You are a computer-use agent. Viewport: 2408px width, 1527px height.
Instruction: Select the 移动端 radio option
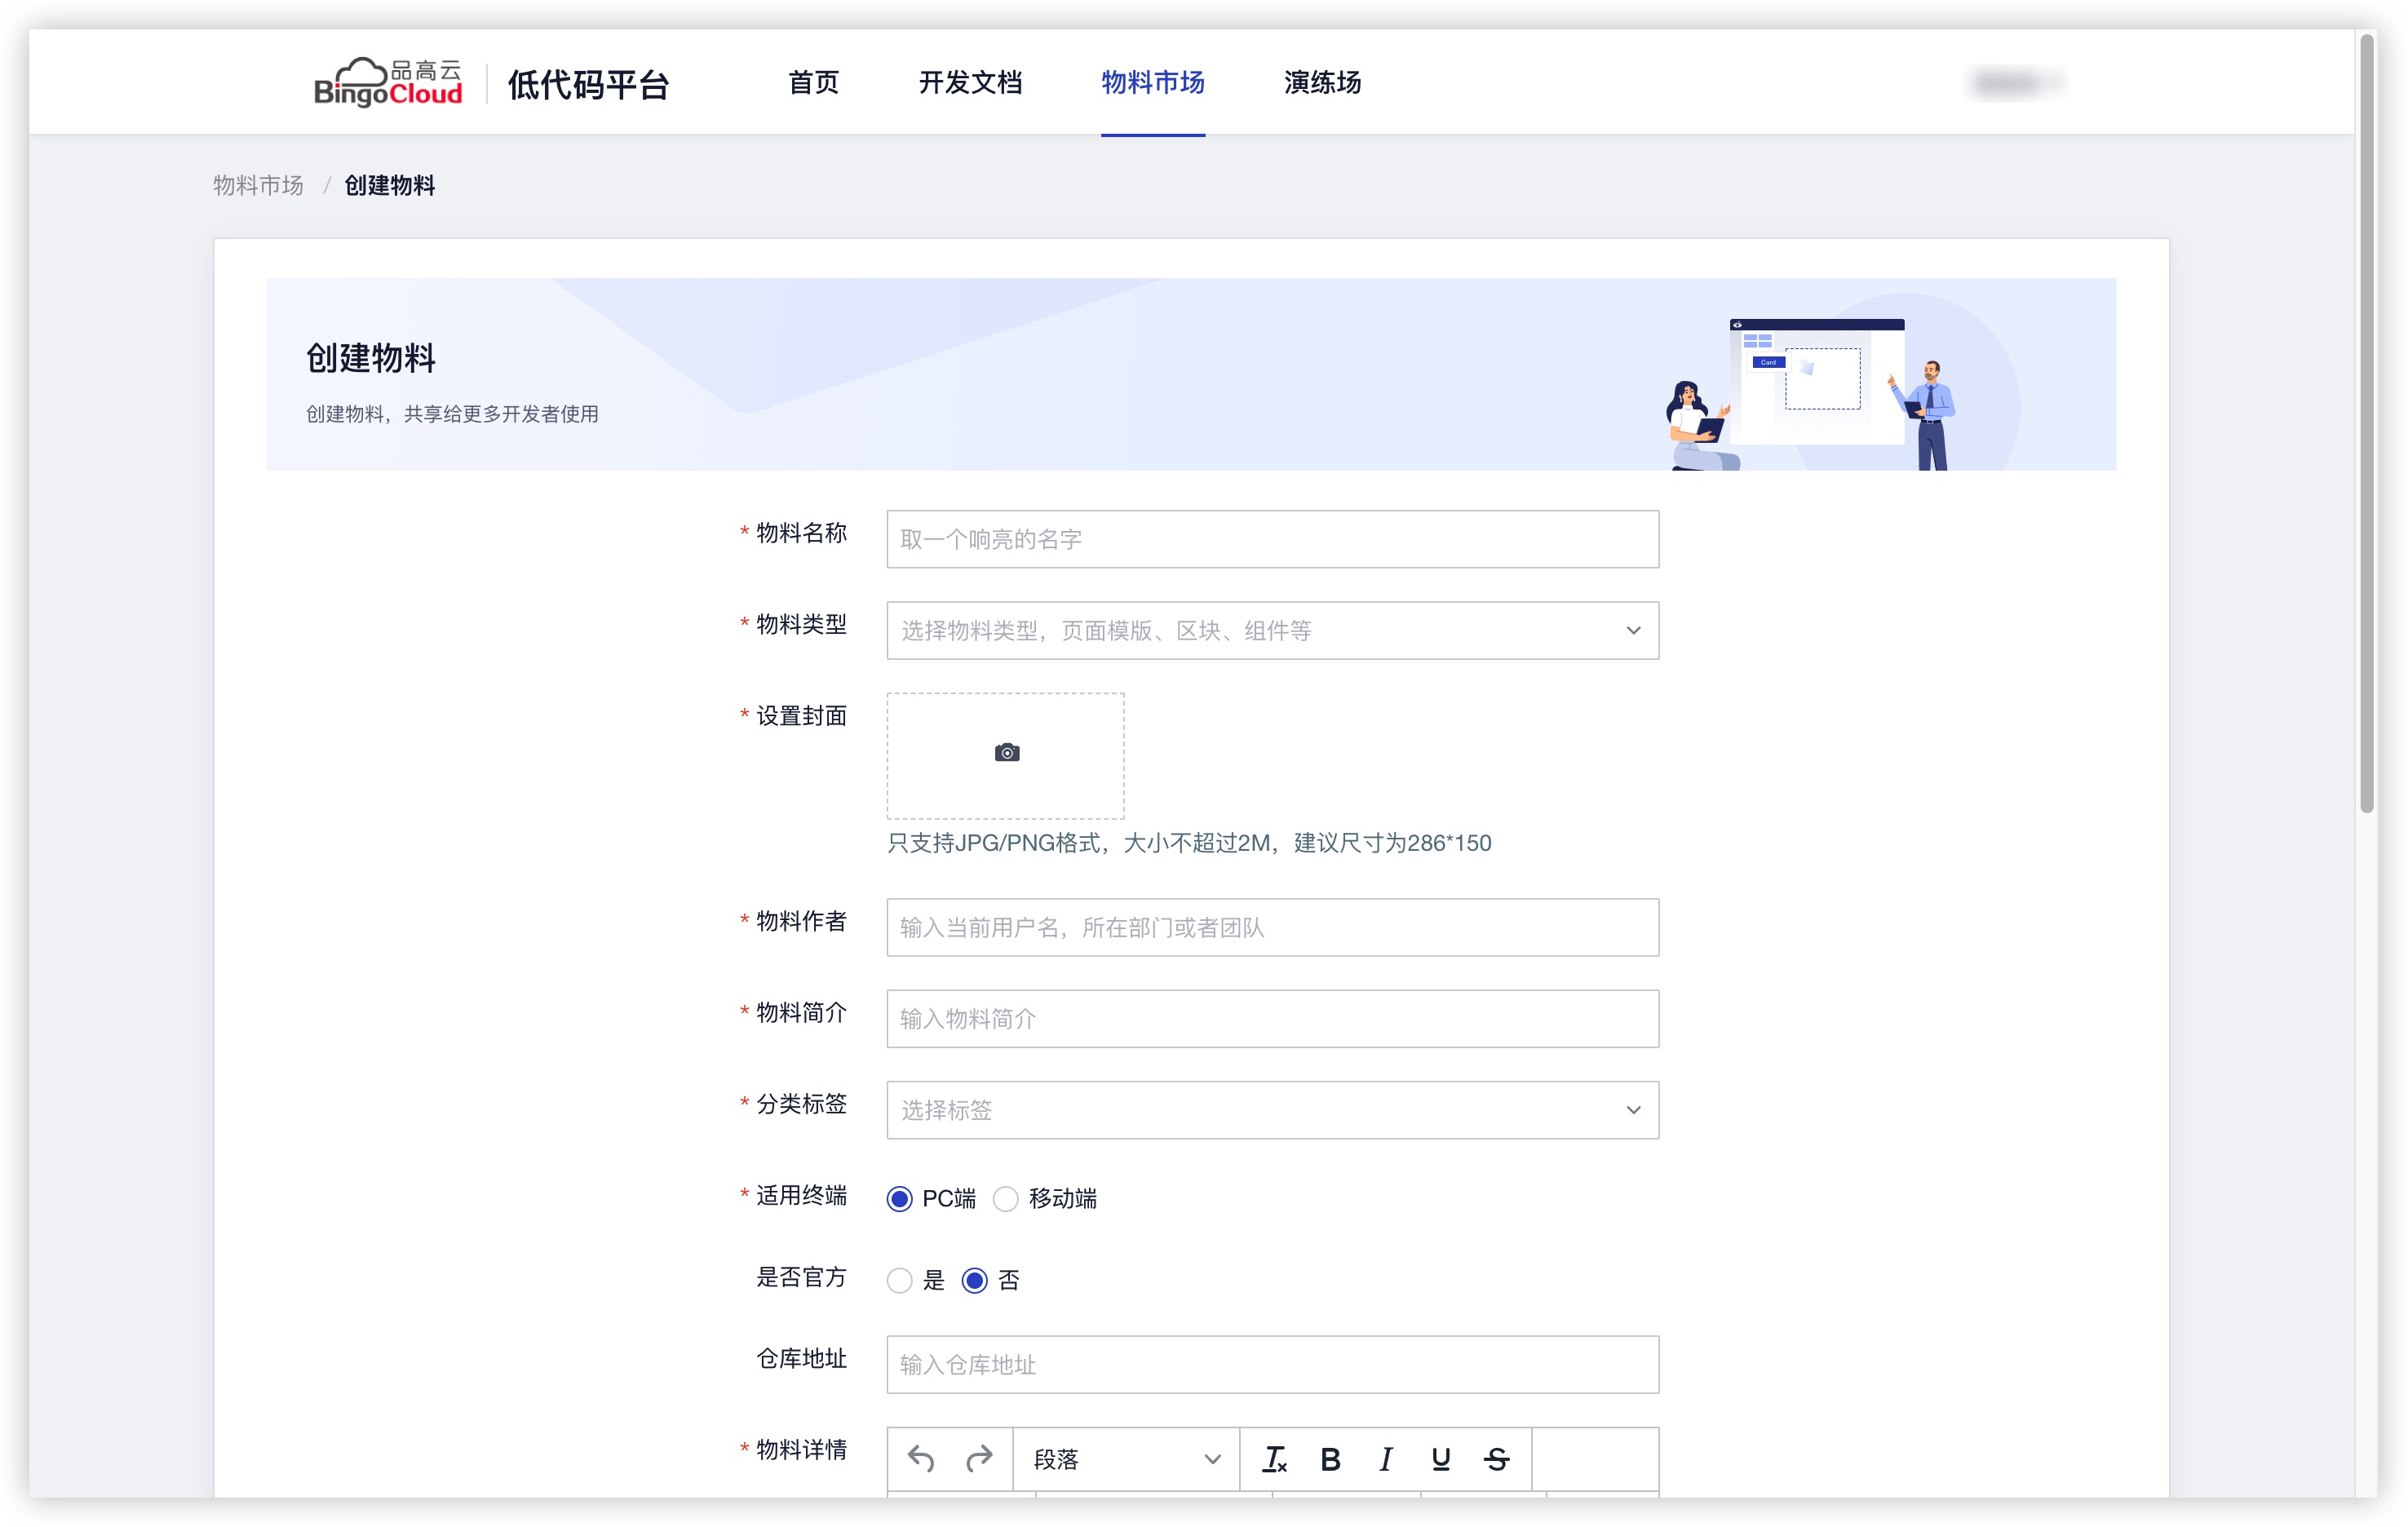[x=1005, y=1198]
